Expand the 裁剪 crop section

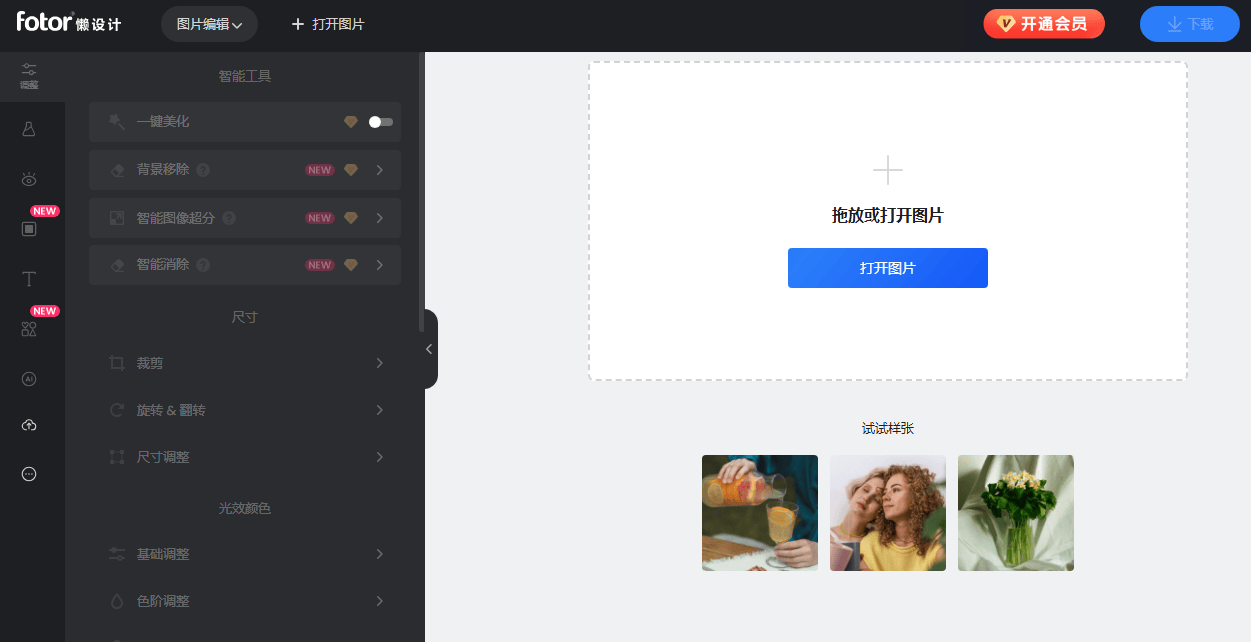245,363
